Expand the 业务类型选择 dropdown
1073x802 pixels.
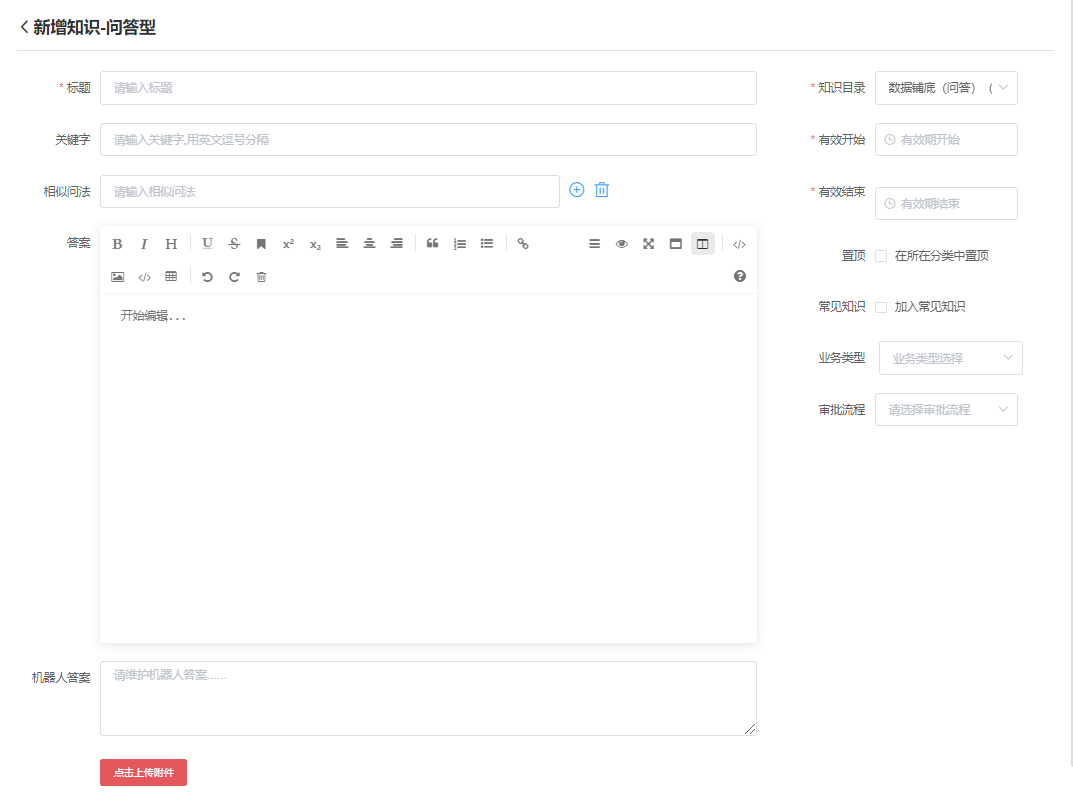coord(951,358)
